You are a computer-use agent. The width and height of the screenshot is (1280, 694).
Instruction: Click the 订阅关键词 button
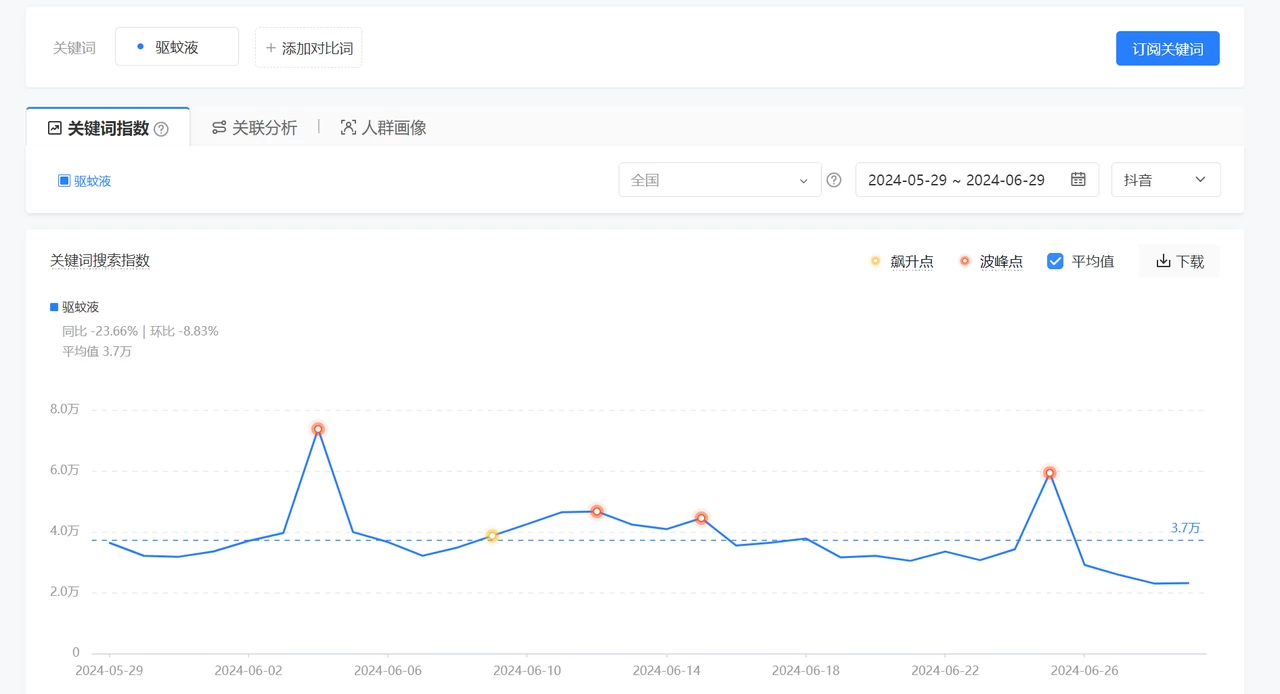coord(1167,48)
